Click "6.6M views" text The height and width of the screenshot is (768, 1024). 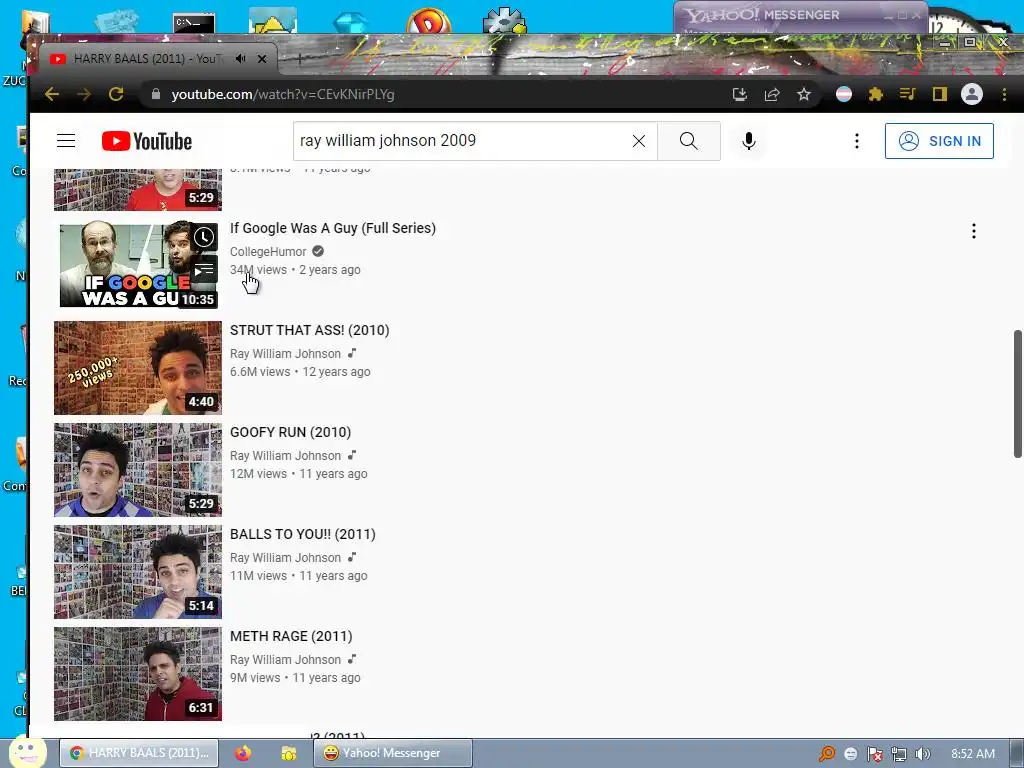[x=260, y=372]
